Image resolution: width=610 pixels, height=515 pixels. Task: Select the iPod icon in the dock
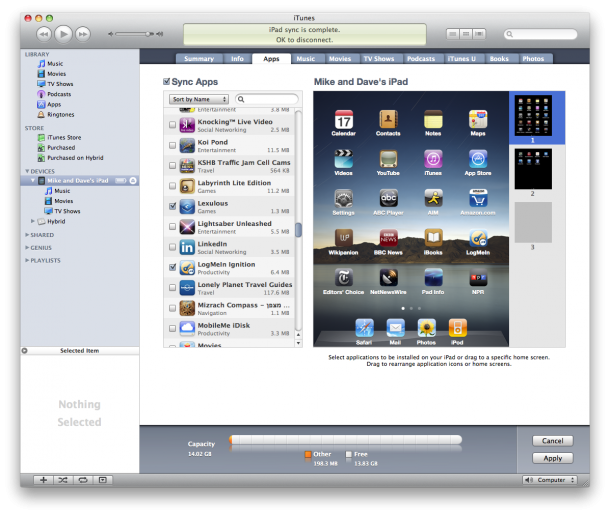pos(458,328)
